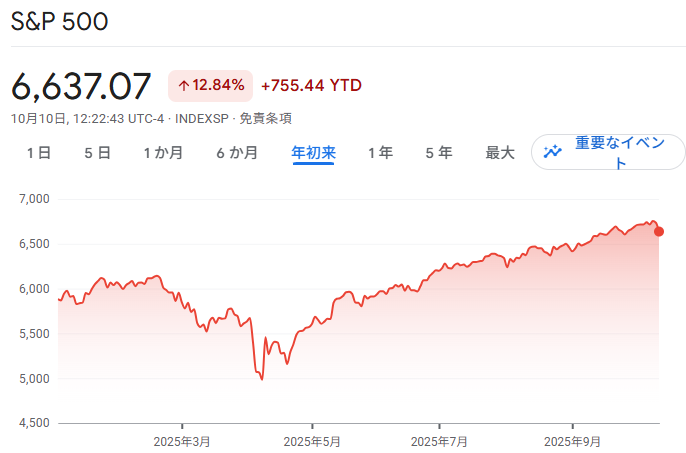Select the 1日 time range tab
686x453 pixels.
point(39,153)
